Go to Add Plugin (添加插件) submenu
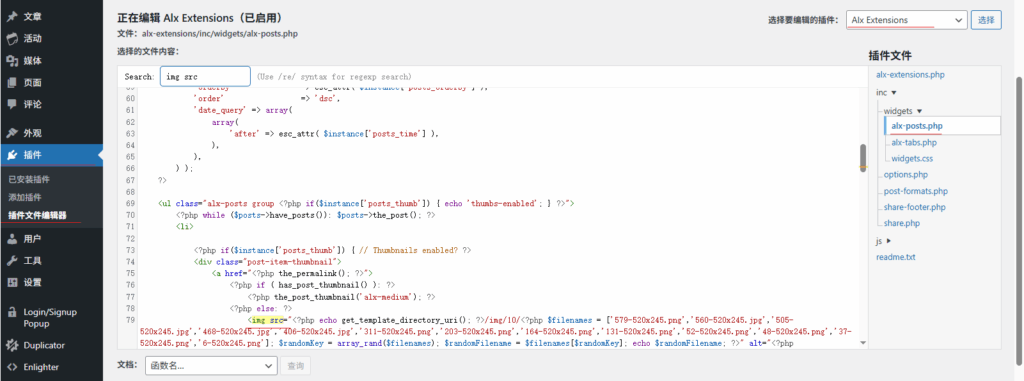 point(25,197)
